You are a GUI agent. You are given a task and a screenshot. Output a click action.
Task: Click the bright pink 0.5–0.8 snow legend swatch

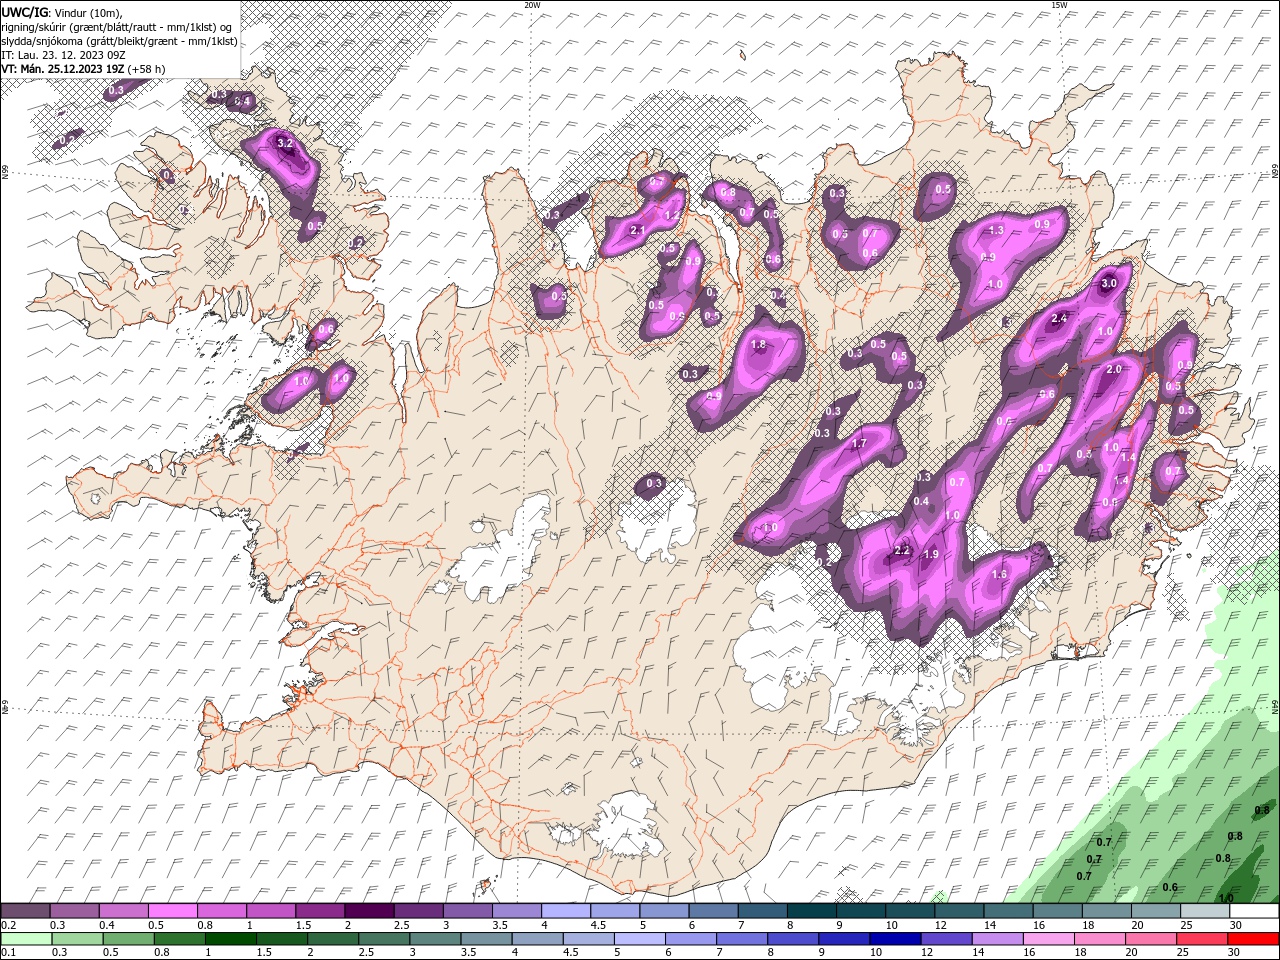pos(174,911)
